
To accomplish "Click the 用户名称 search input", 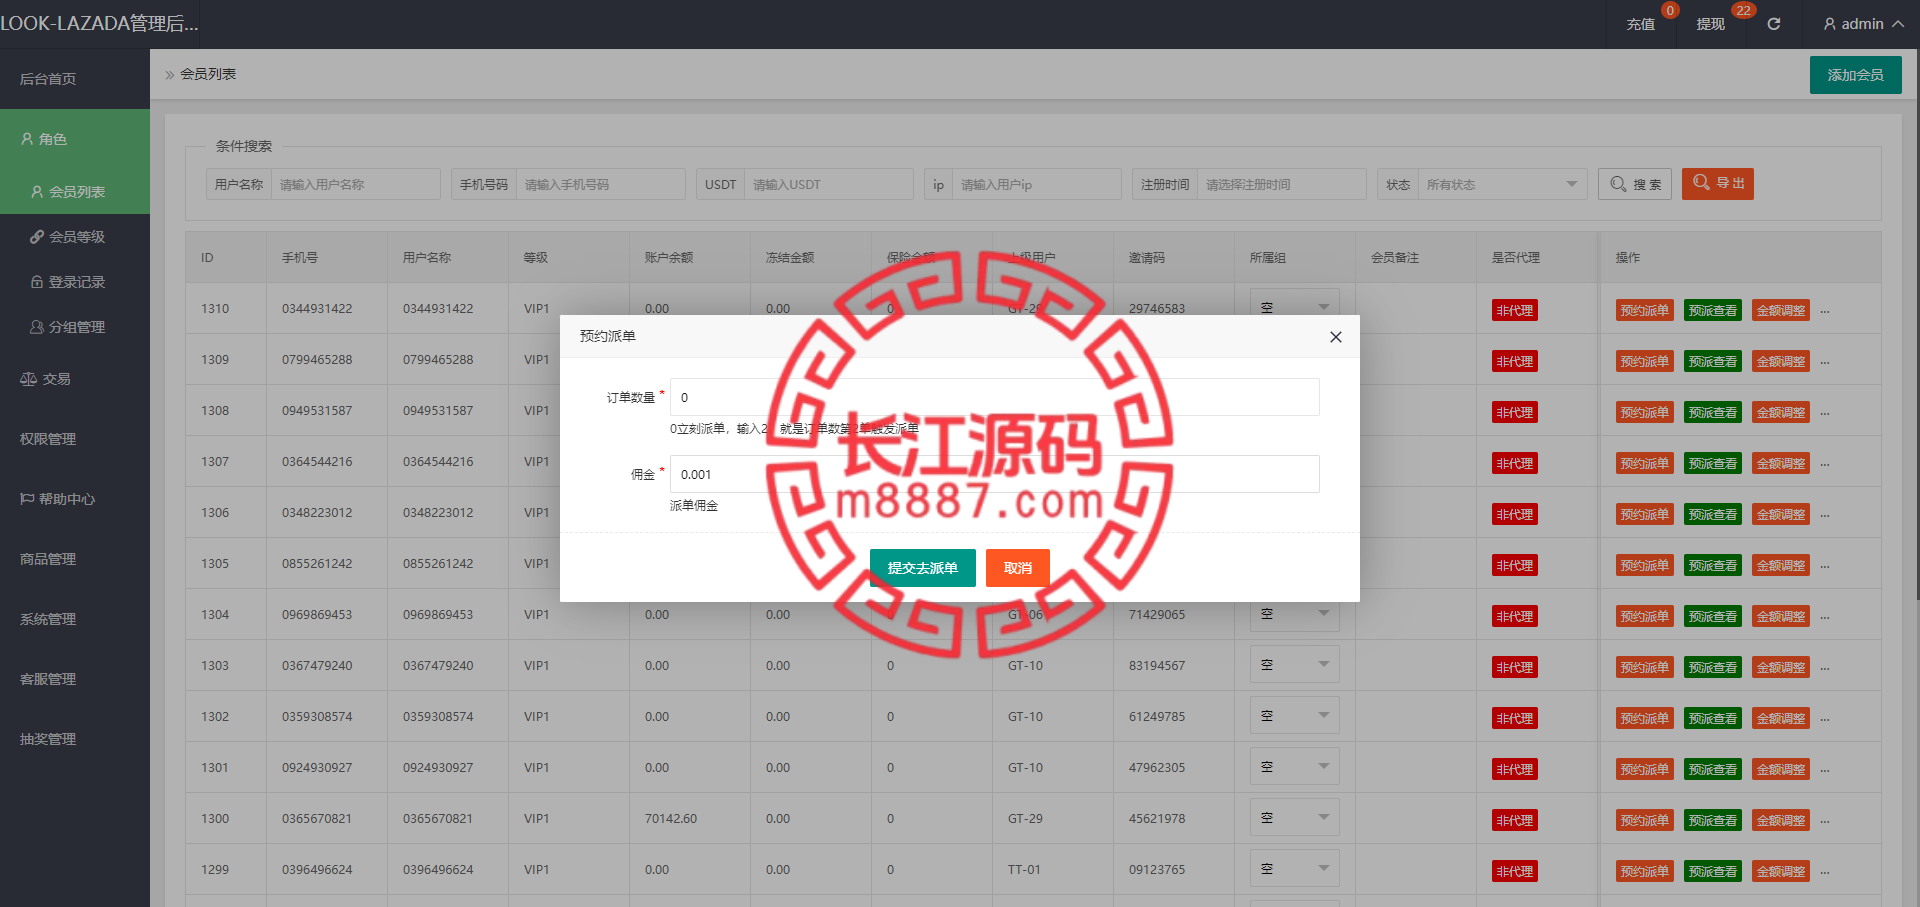I will click(x=355, y=184).
